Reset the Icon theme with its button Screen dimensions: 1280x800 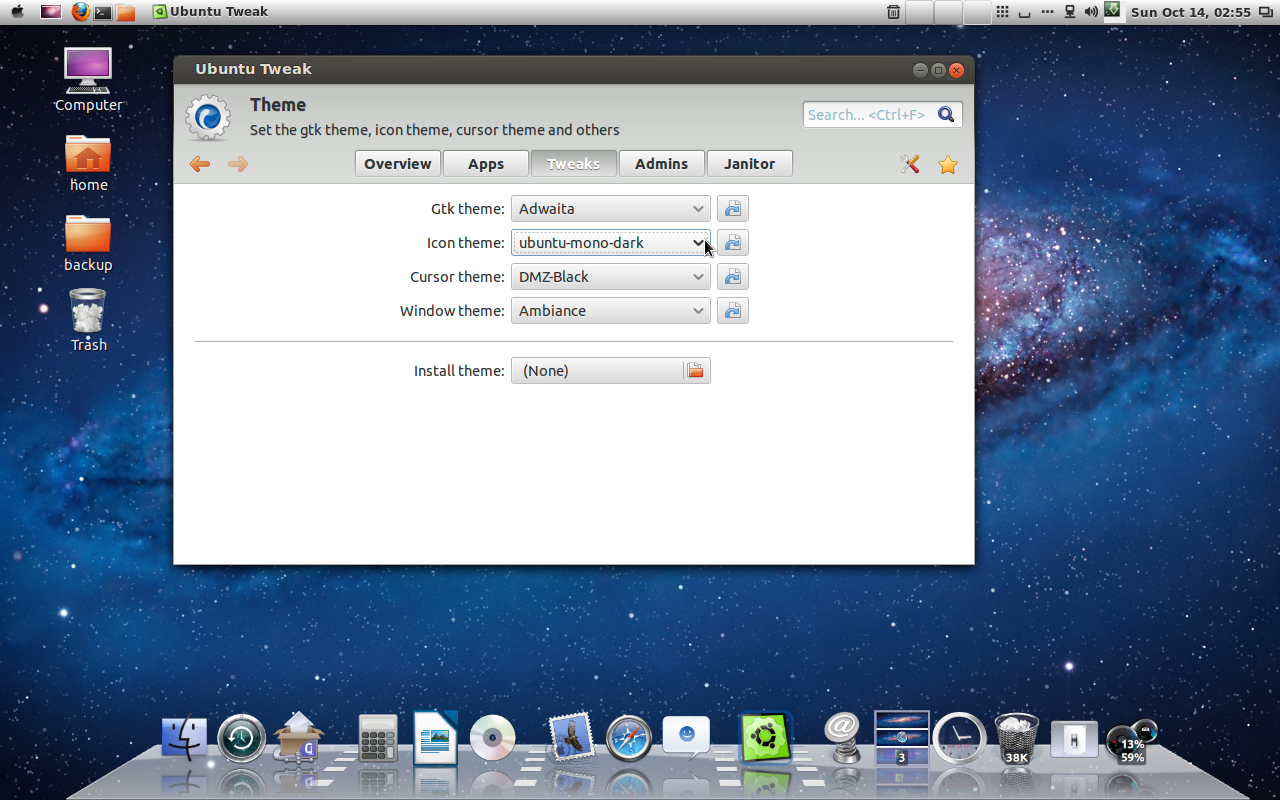tap(733, 243)
